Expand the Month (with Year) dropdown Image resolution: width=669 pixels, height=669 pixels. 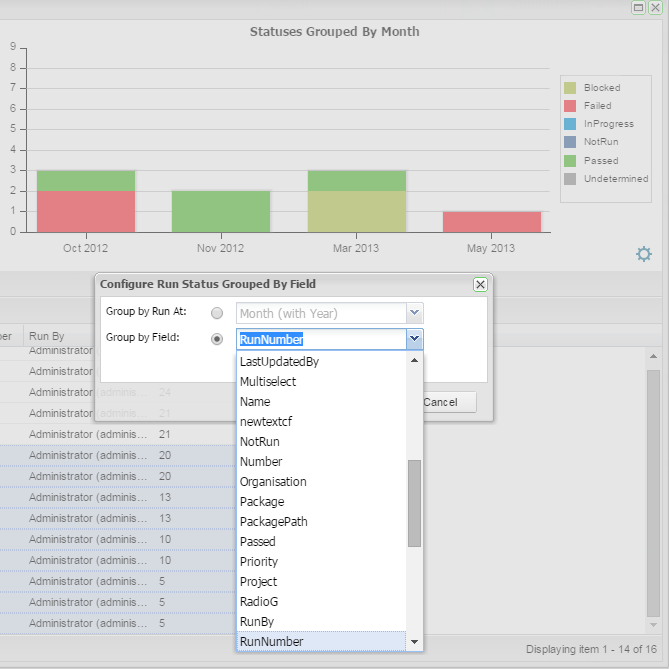point(415,313)
